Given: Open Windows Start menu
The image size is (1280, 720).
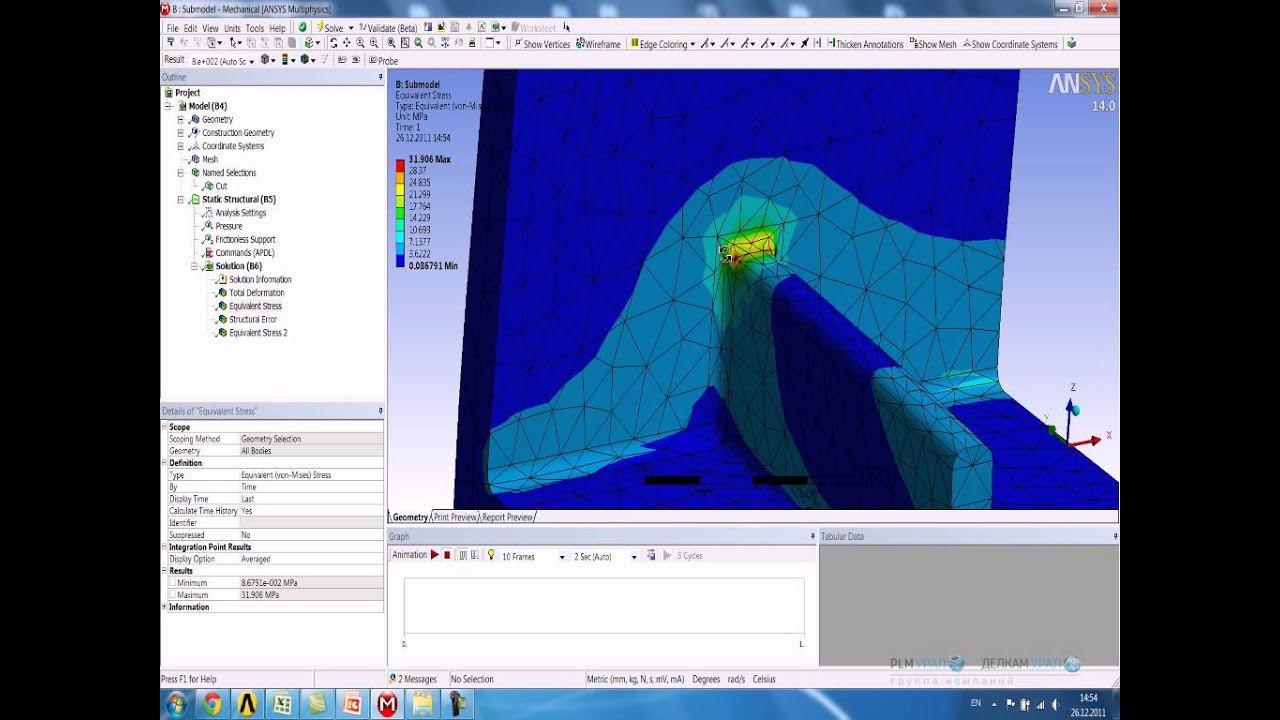Looking at the screenshot, I should [x=176, y=704].
